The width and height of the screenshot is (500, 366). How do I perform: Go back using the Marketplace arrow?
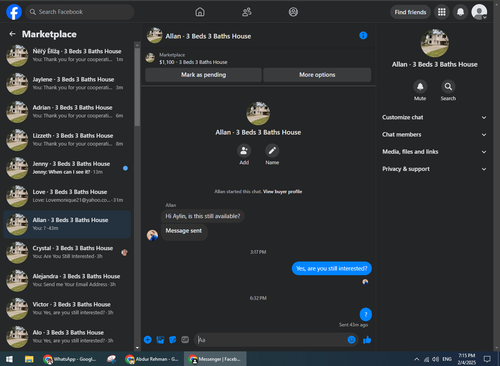click(x=13, y=34)
